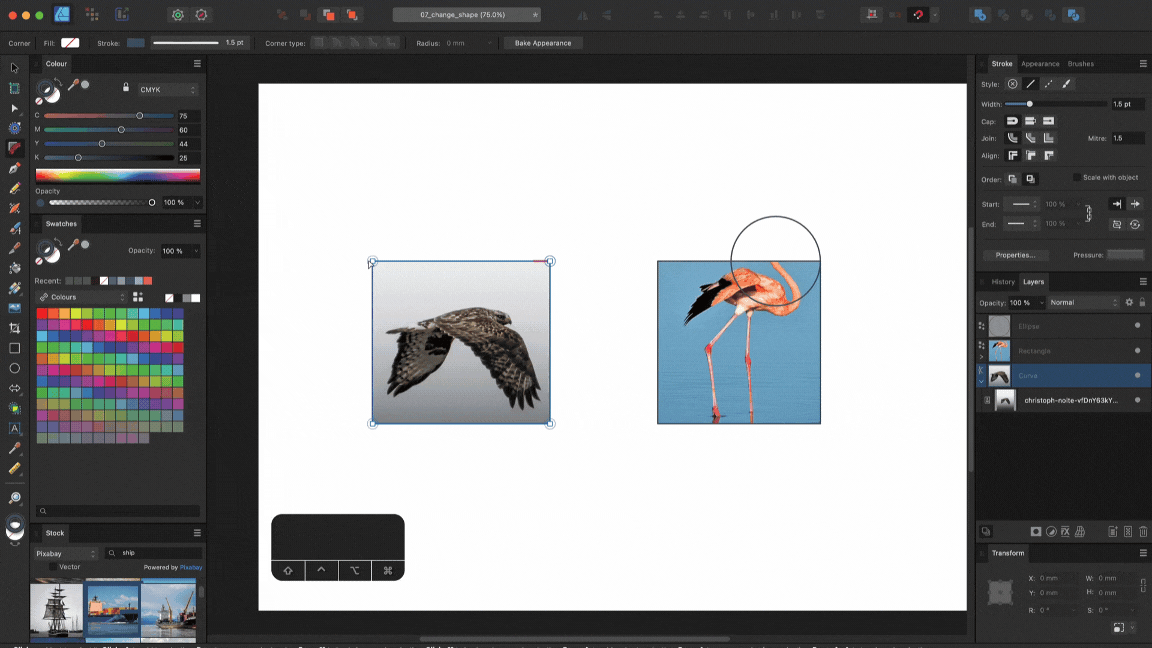Activate the Vector Crop tool
1152x648 pixels.
pos(14,329)
